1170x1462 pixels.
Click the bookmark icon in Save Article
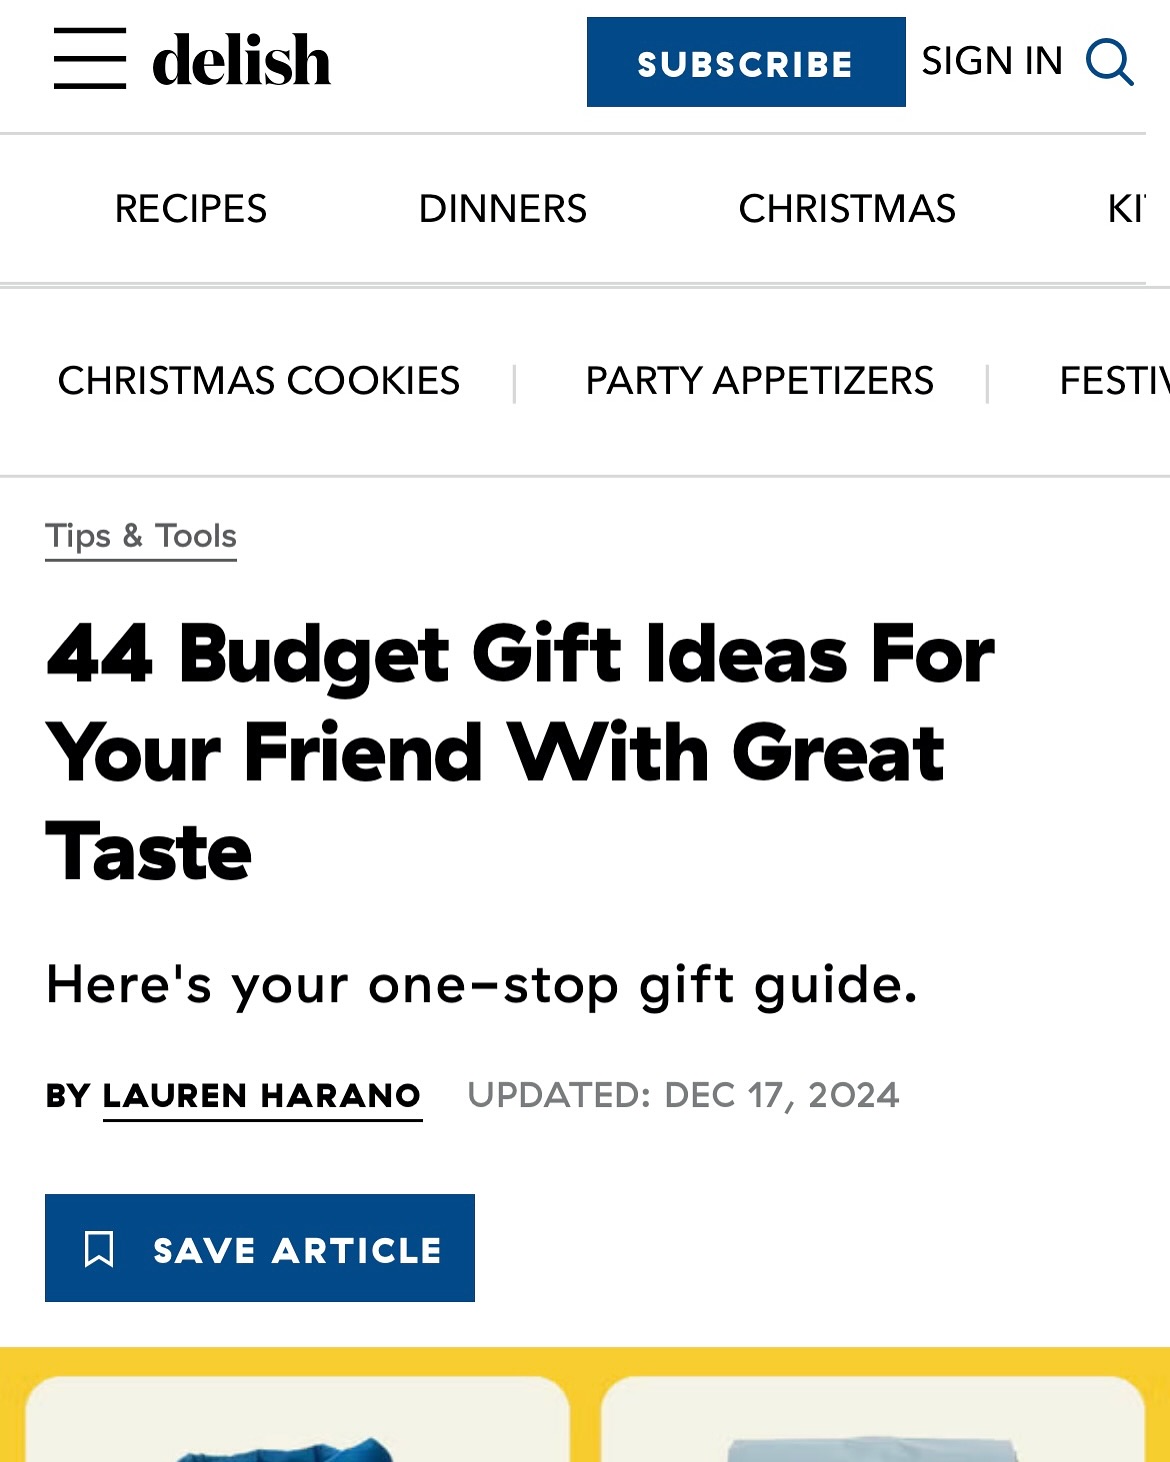tap(99, 1249)
